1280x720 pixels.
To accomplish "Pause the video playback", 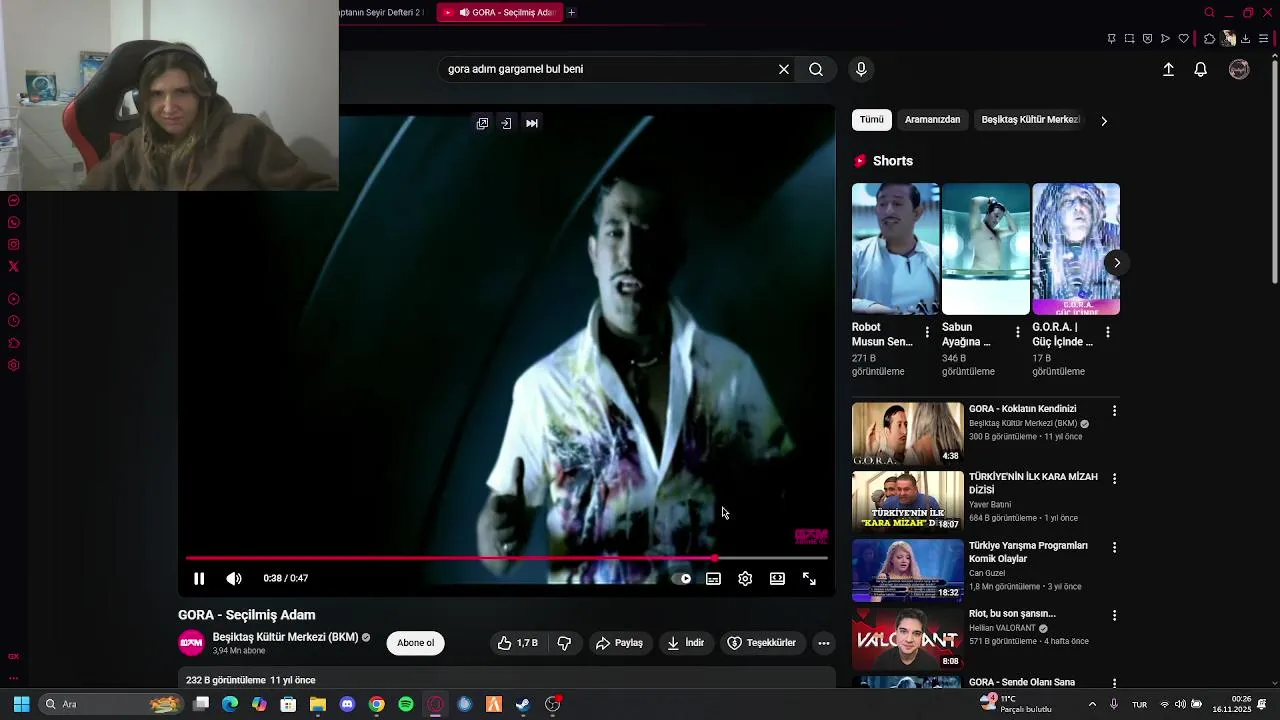I will pos(199,578).
